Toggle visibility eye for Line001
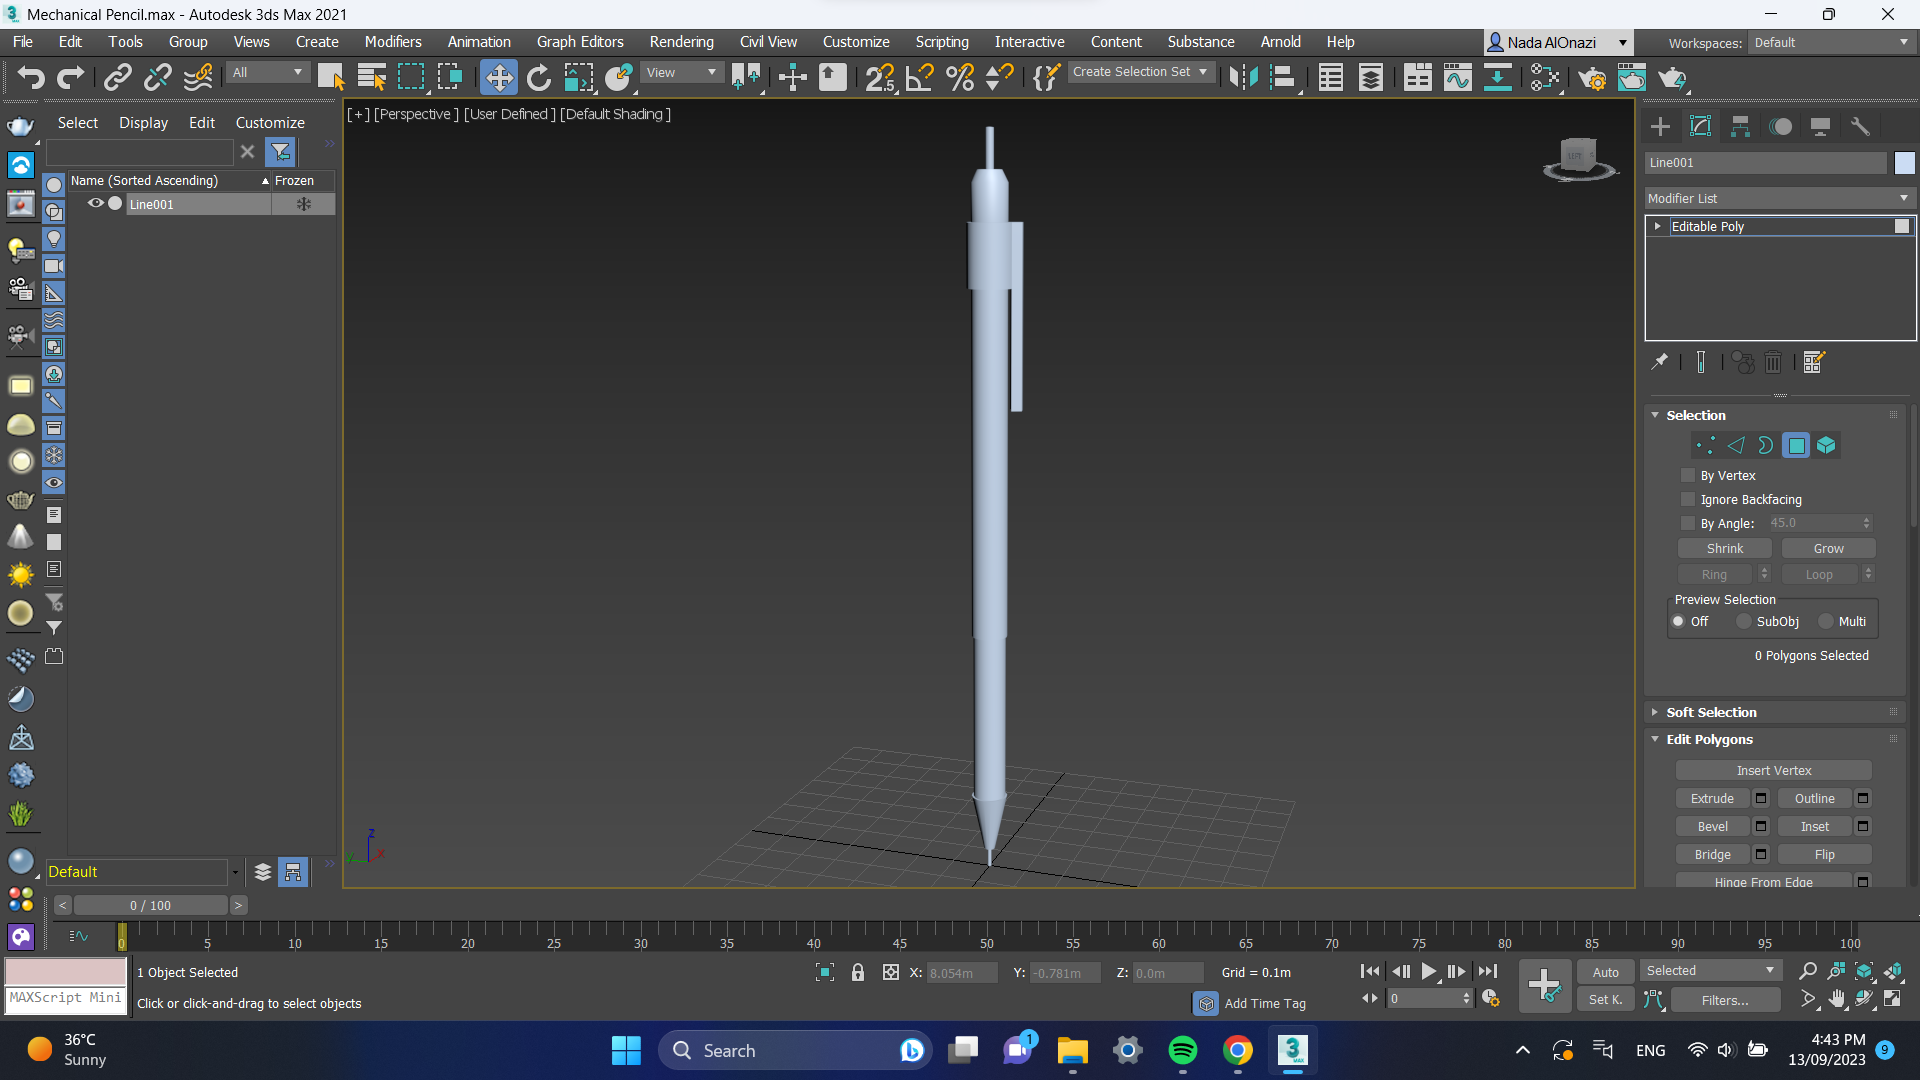 tap(96, 203)
